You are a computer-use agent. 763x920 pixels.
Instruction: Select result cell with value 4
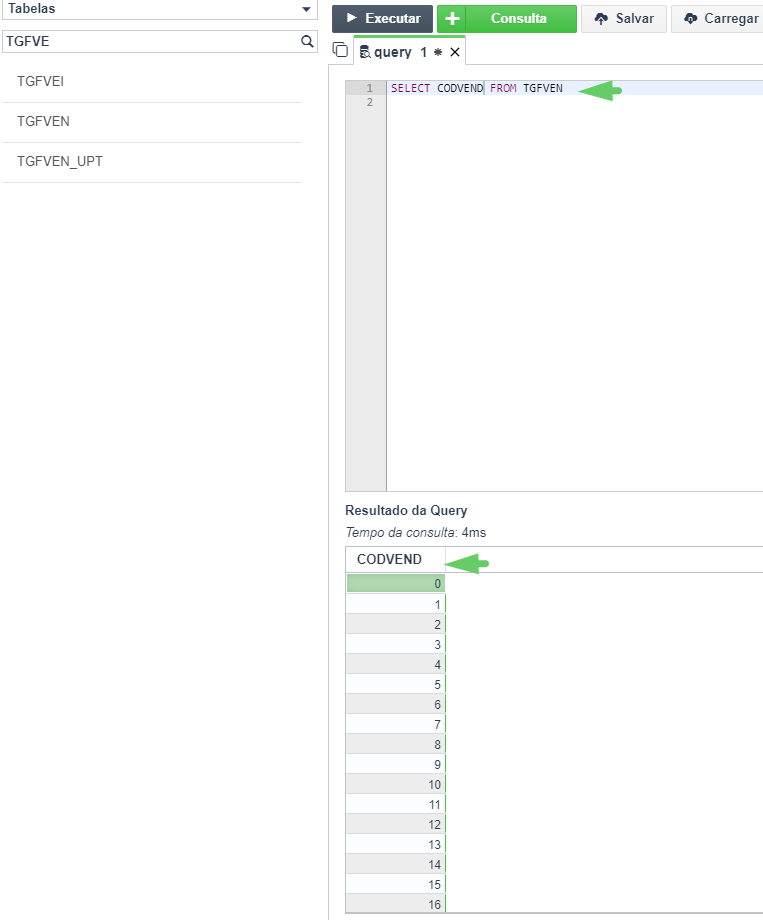coord(396,664)
